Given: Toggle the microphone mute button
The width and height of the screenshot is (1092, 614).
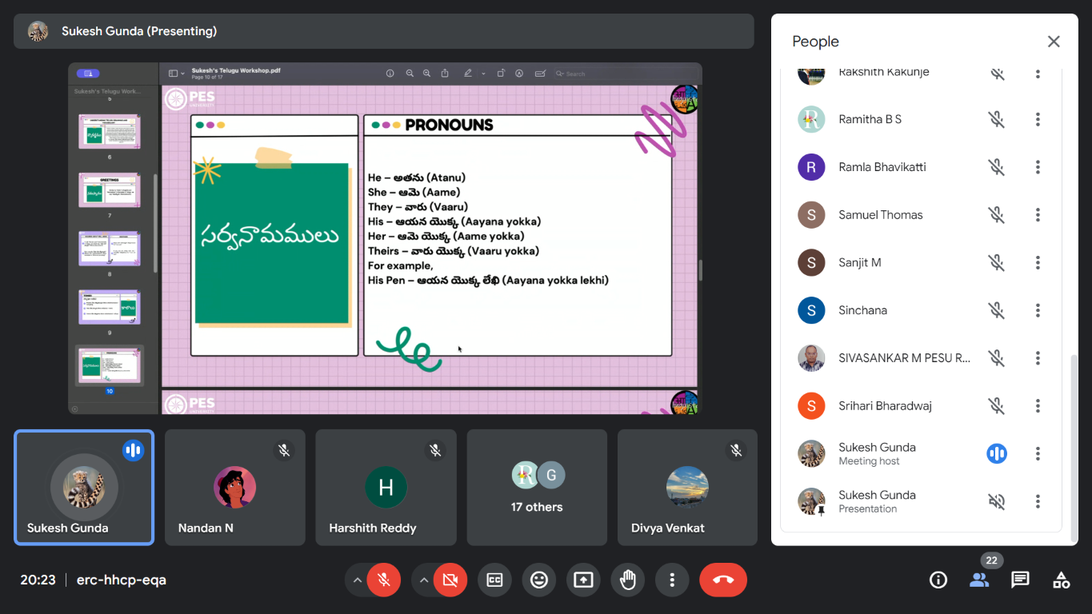Looking at the screenshot, I should 384,580.
